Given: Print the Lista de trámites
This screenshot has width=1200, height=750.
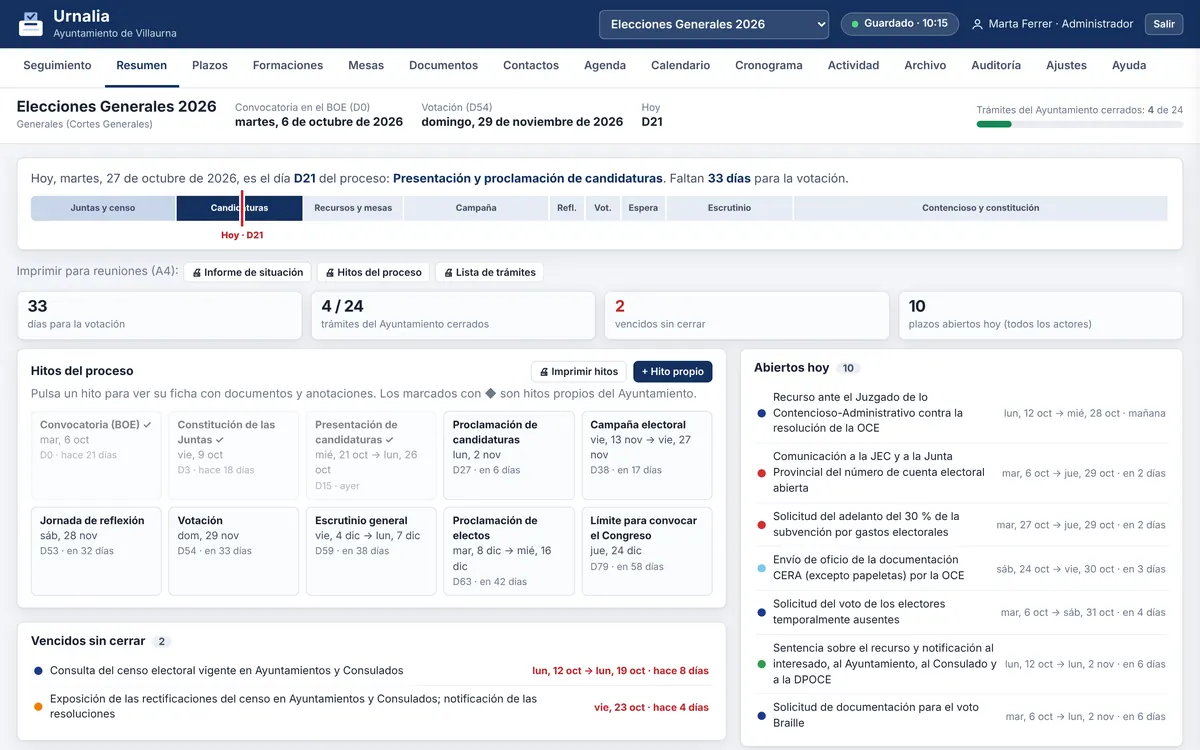Looking at the screenshot, I should 489,272.
